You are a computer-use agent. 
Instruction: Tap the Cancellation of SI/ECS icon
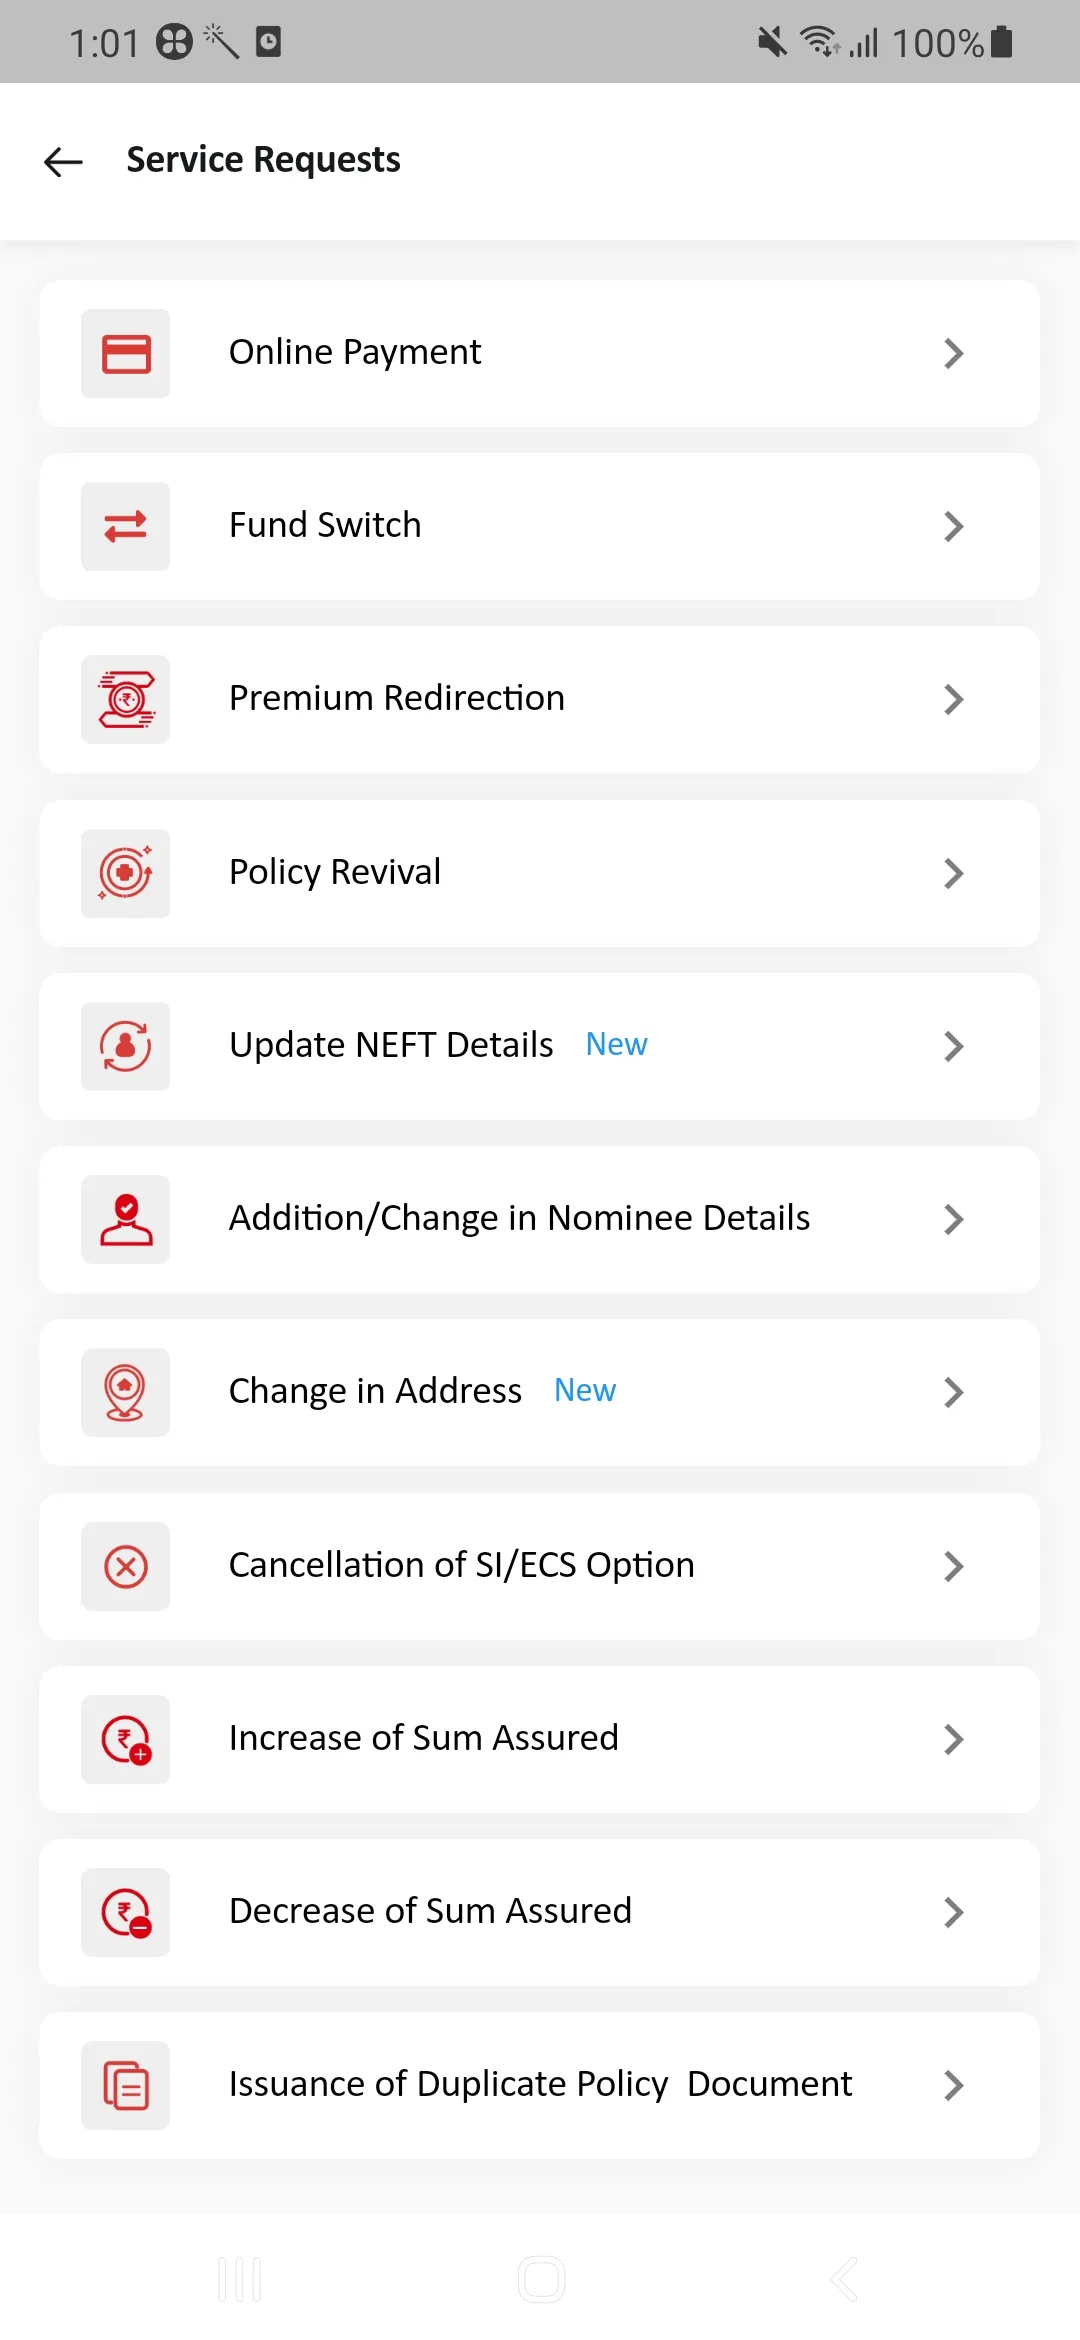[x=126, y=1566]
